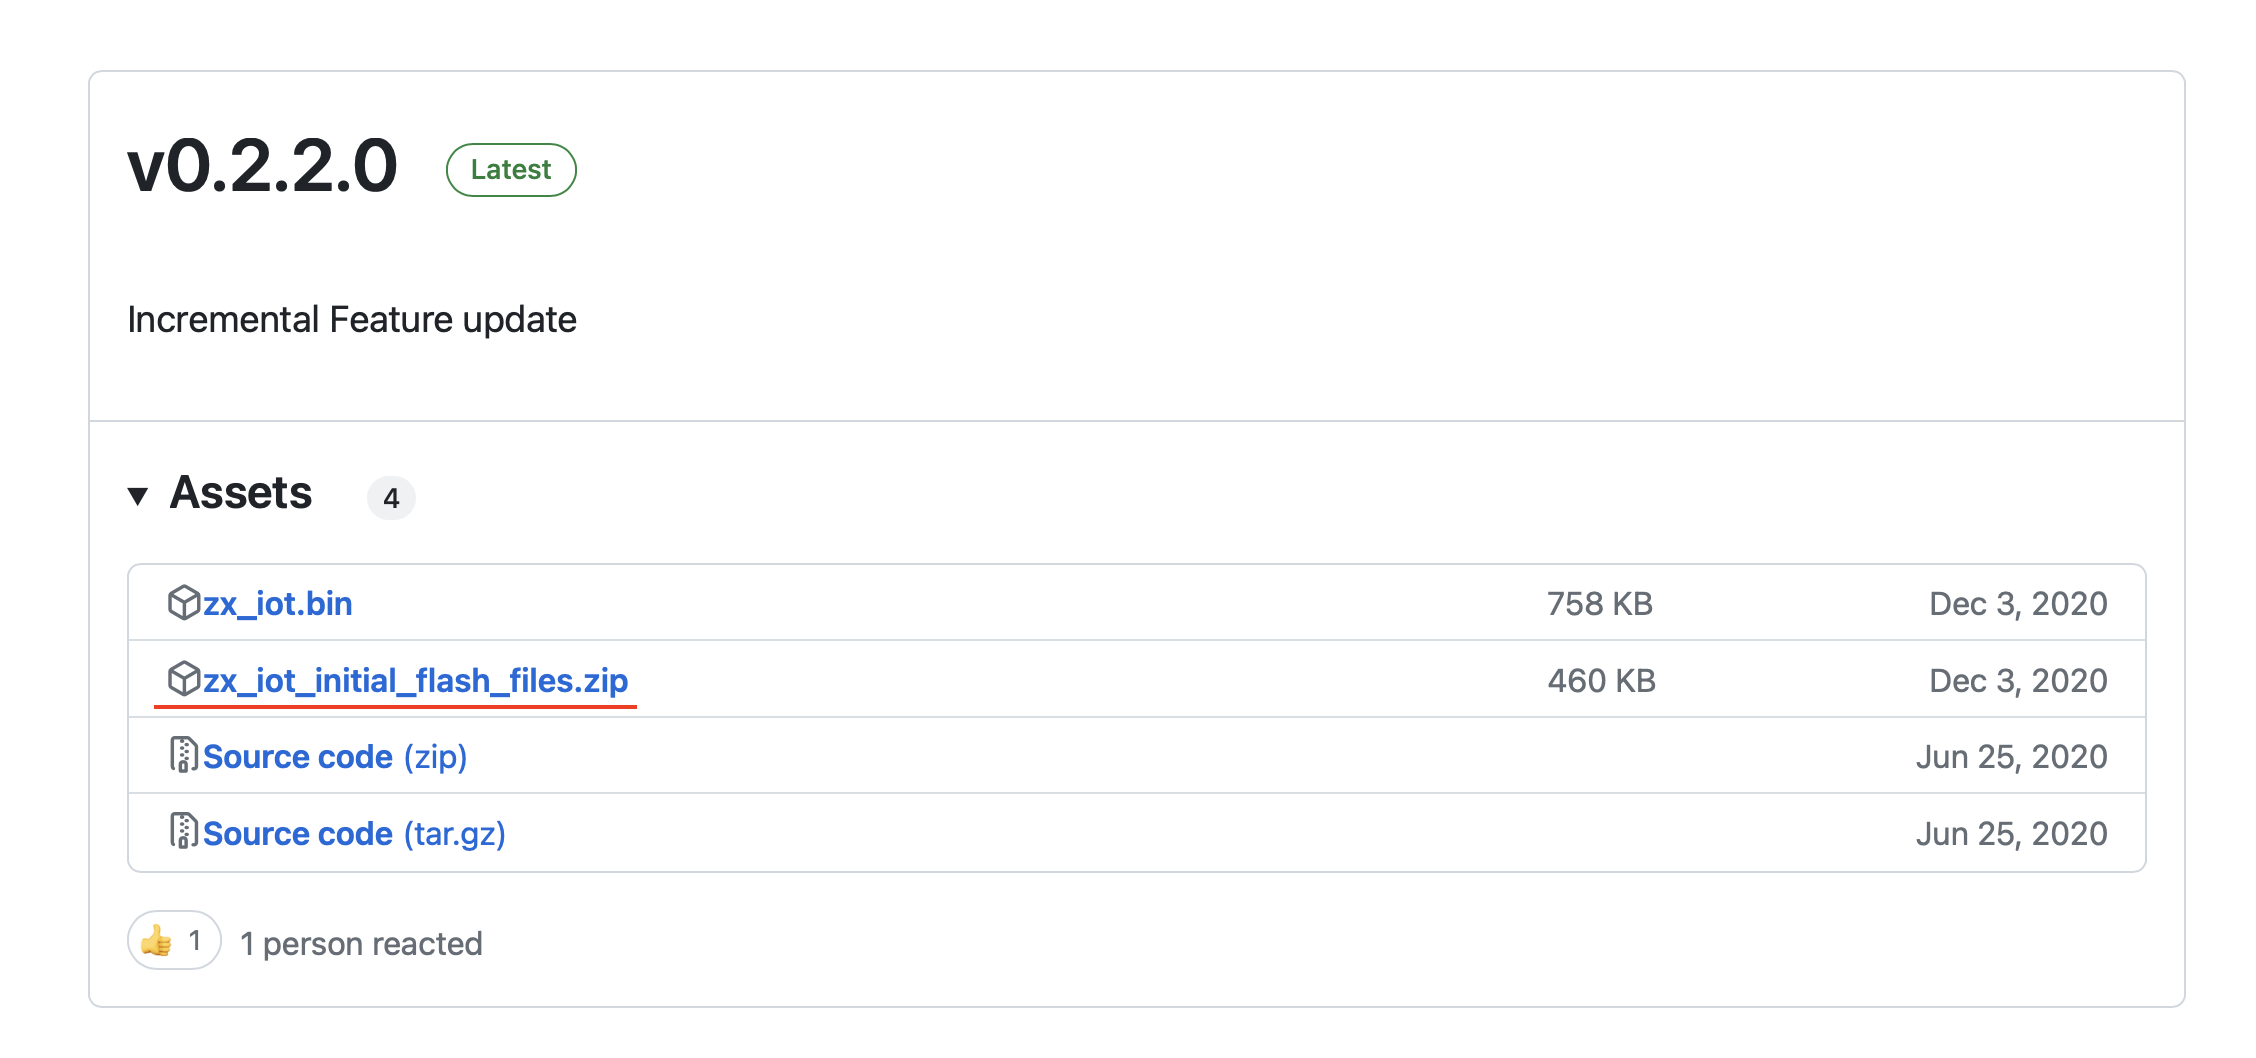Download Source code (tar.gz)
Image resolution: width=2256 pixels, height=1058 pixels.
tap(354, 834)
